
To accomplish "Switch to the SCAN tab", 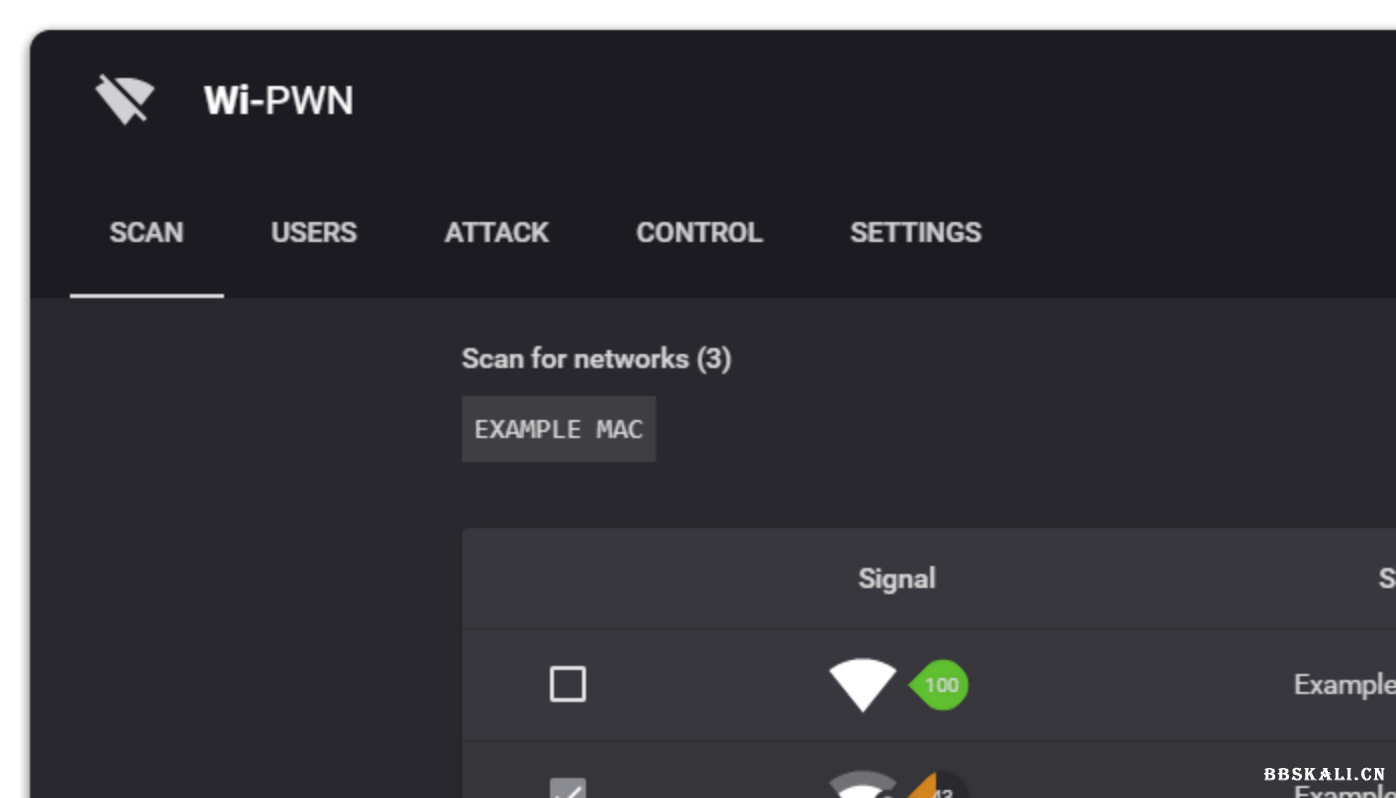I will [x=146, y=233].
